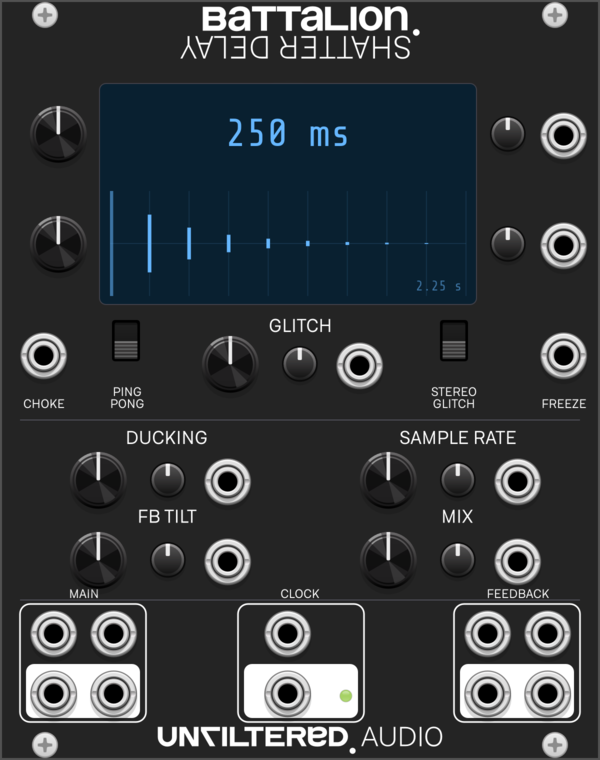Click the DUCKING CV input jack
This screenshot has height=760, width=600.
tap(227, 482)
